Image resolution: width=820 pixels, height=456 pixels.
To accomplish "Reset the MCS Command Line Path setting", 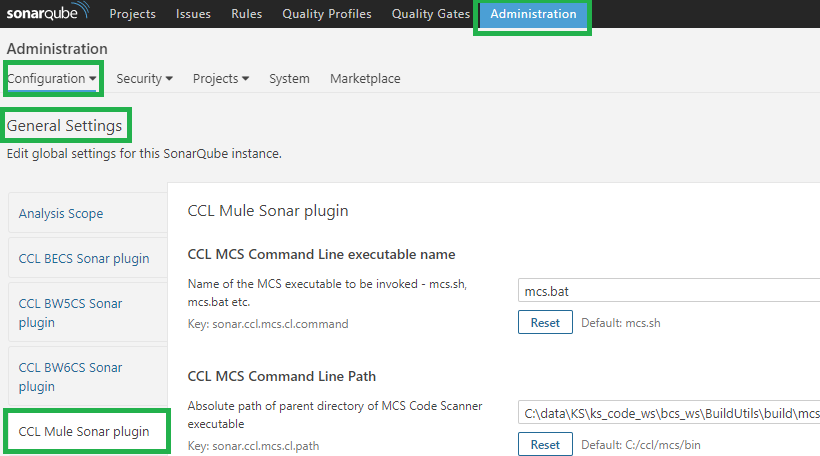I will tap(545, 444).
